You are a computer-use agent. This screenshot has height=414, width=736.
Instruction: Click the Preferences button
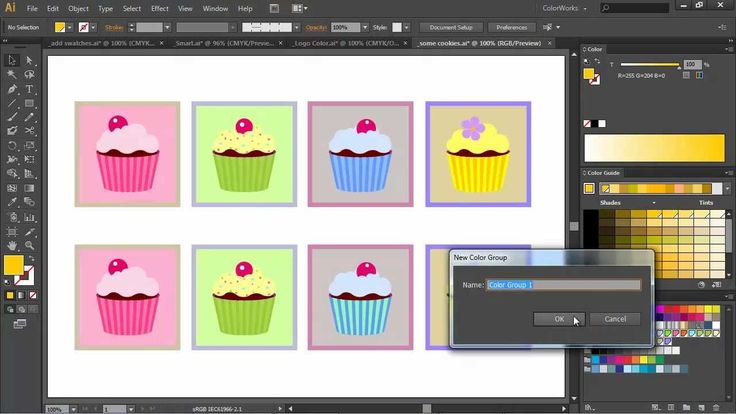pyautogui.click(x=511, y=28)
